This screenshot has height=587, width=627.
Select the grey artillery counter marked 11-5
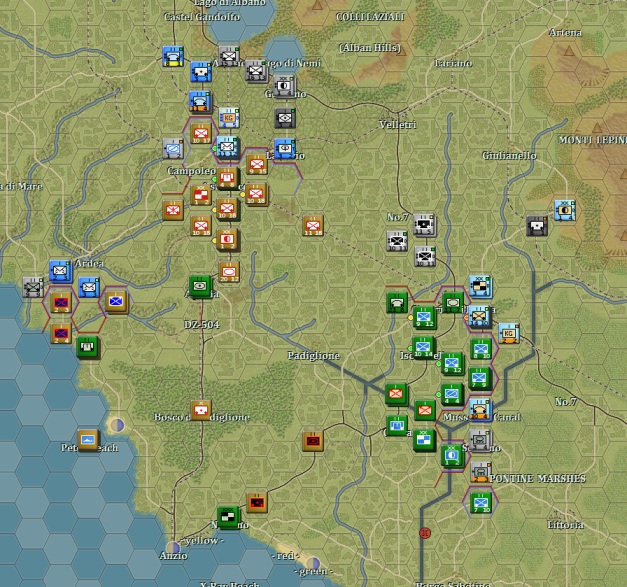click(424, 226)
